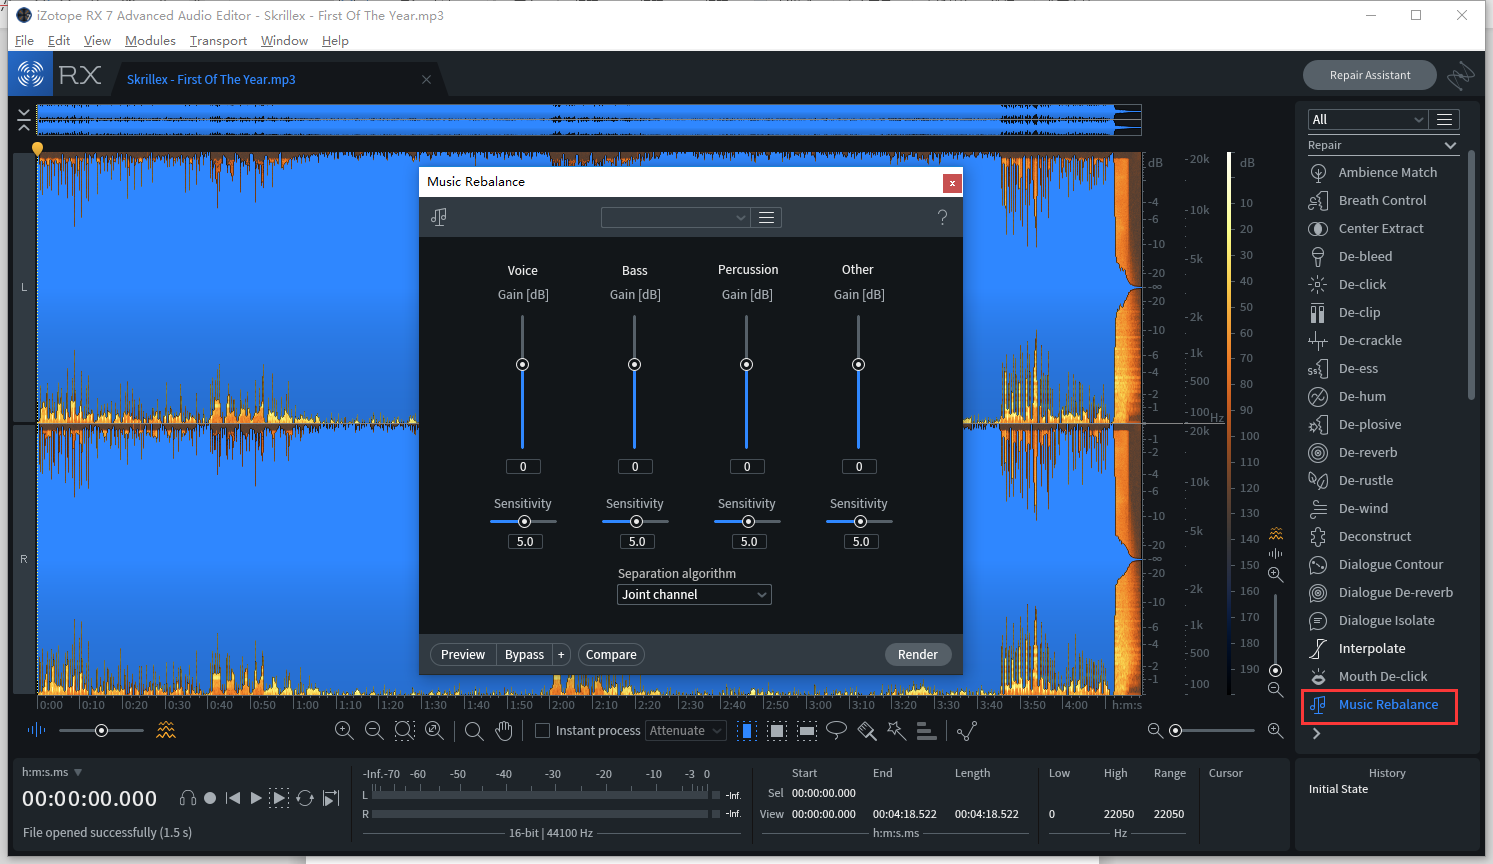Open the module filter All dropdown
The height and width of the screenshot is (864, 1493).
(x=1367, y=119)
